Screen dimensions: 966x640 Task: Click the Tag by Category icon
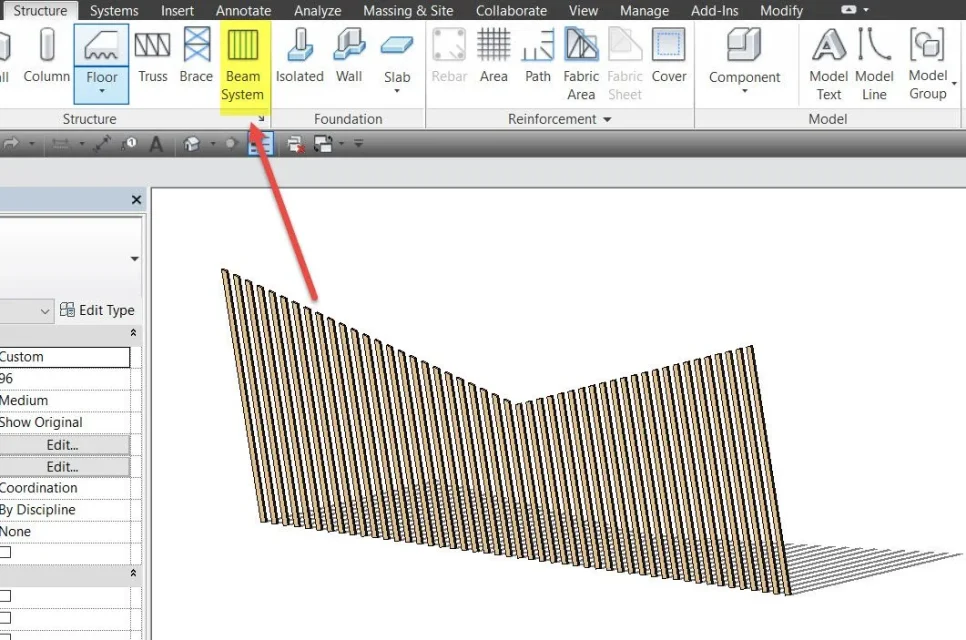(129, 144)
